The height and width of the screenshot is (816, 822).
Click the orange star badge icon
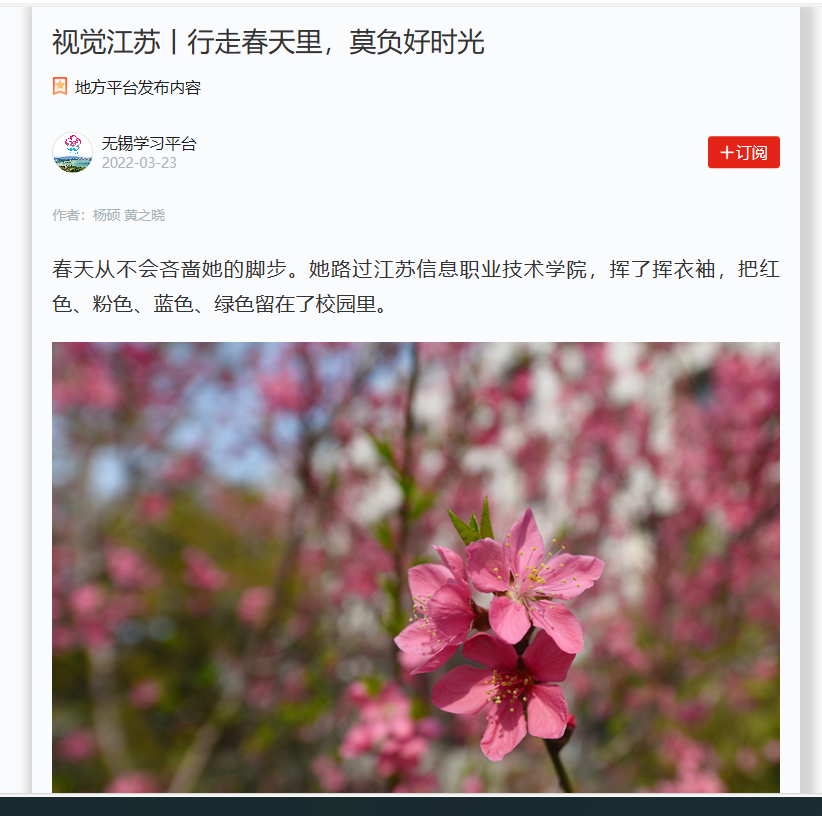(60, 86)
